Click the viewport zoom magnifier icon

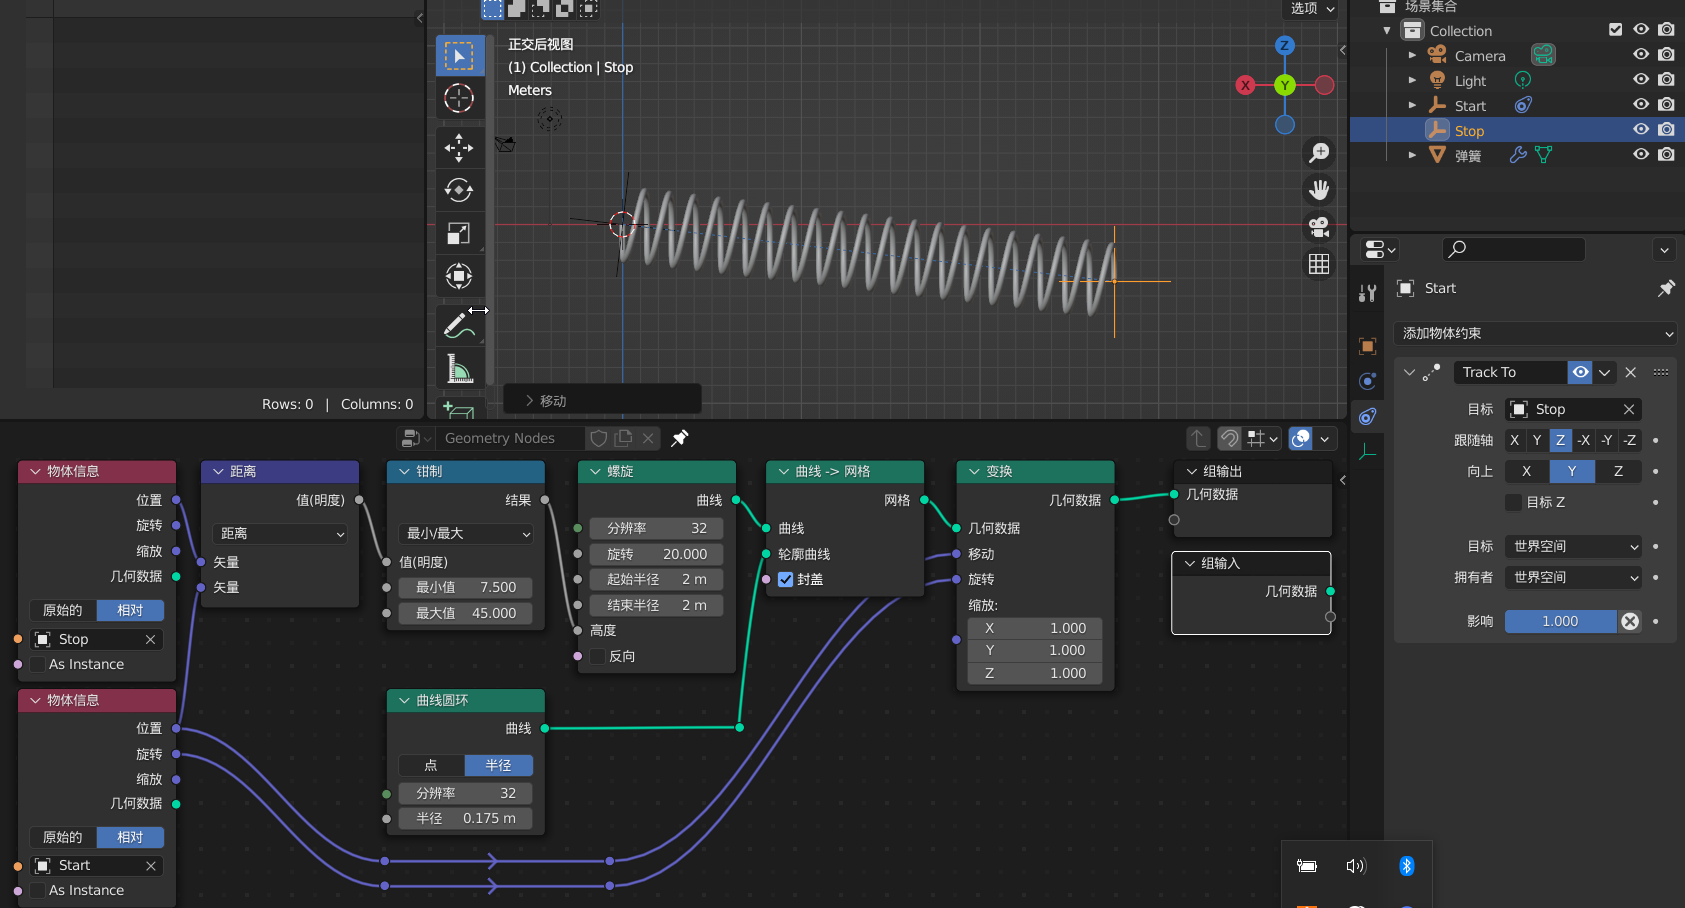tap(1319, 152)
